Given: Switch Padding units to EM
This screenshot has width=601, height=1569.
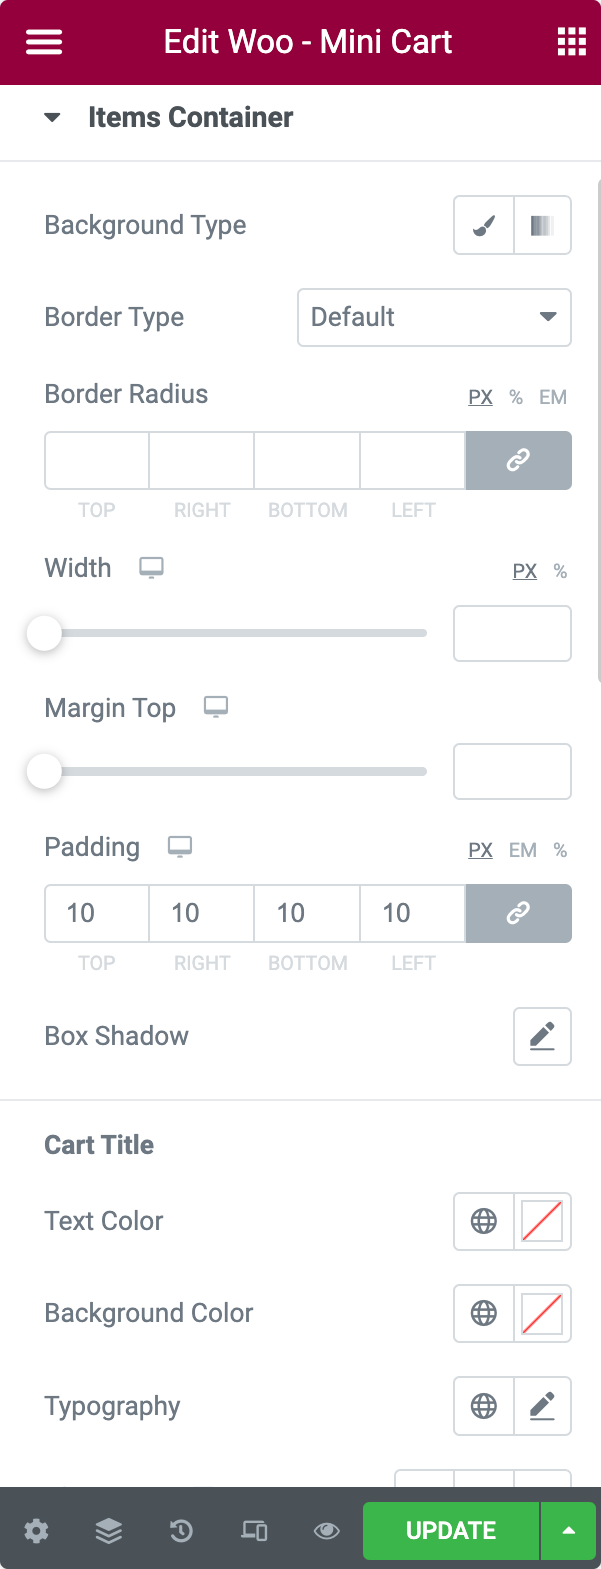Looking at the screenshot, I should point(522,849).
